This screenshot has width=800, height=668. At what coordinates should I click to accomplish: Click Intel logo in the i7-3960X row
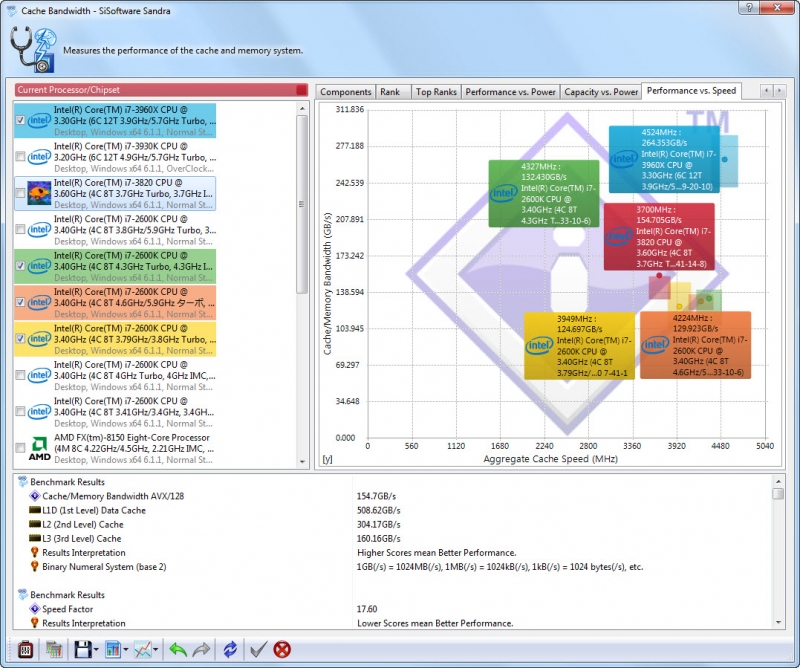39,120
